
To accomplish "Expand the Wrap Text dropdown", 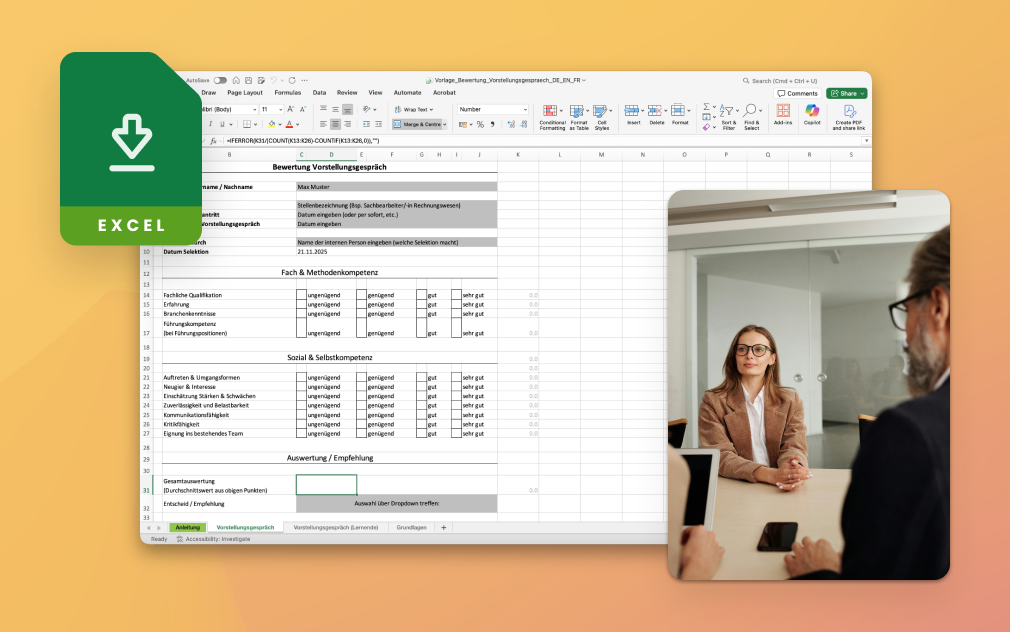I will 431,110.
